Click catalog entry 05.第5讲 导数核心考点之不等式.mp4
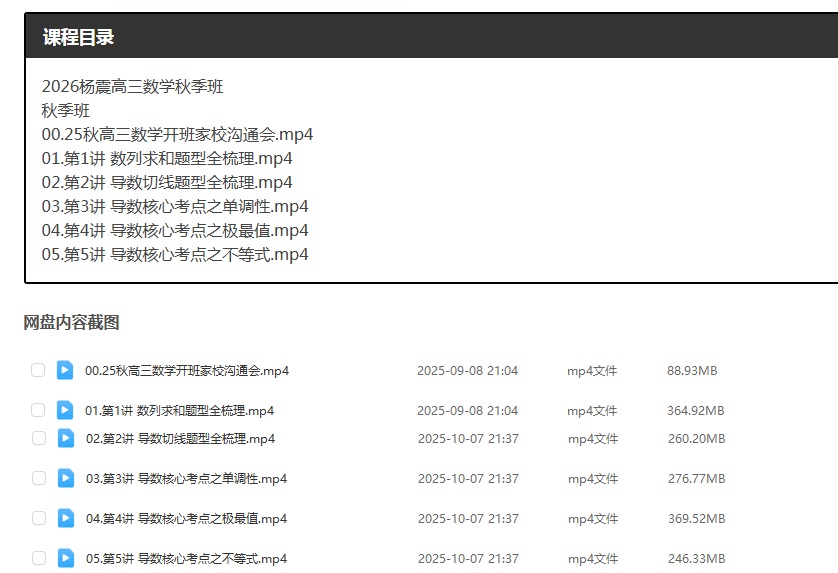The height and width of the screenshot is (573, 838). tap(175, 254)
